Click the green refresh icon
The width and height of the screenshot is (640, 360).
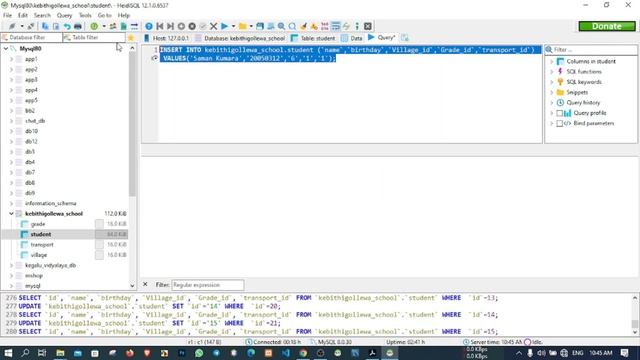(x=94, y=26)
